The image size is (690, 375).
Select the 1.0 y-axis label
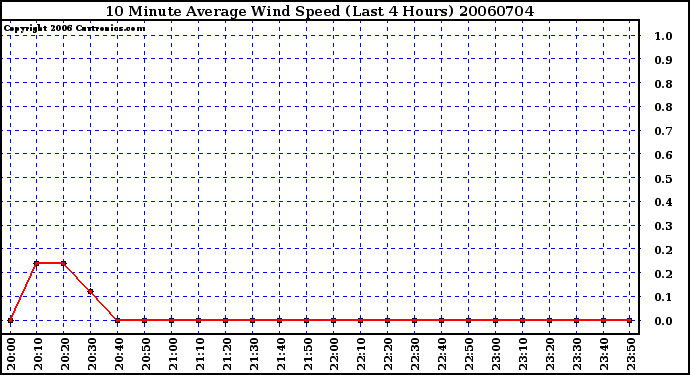663,36
